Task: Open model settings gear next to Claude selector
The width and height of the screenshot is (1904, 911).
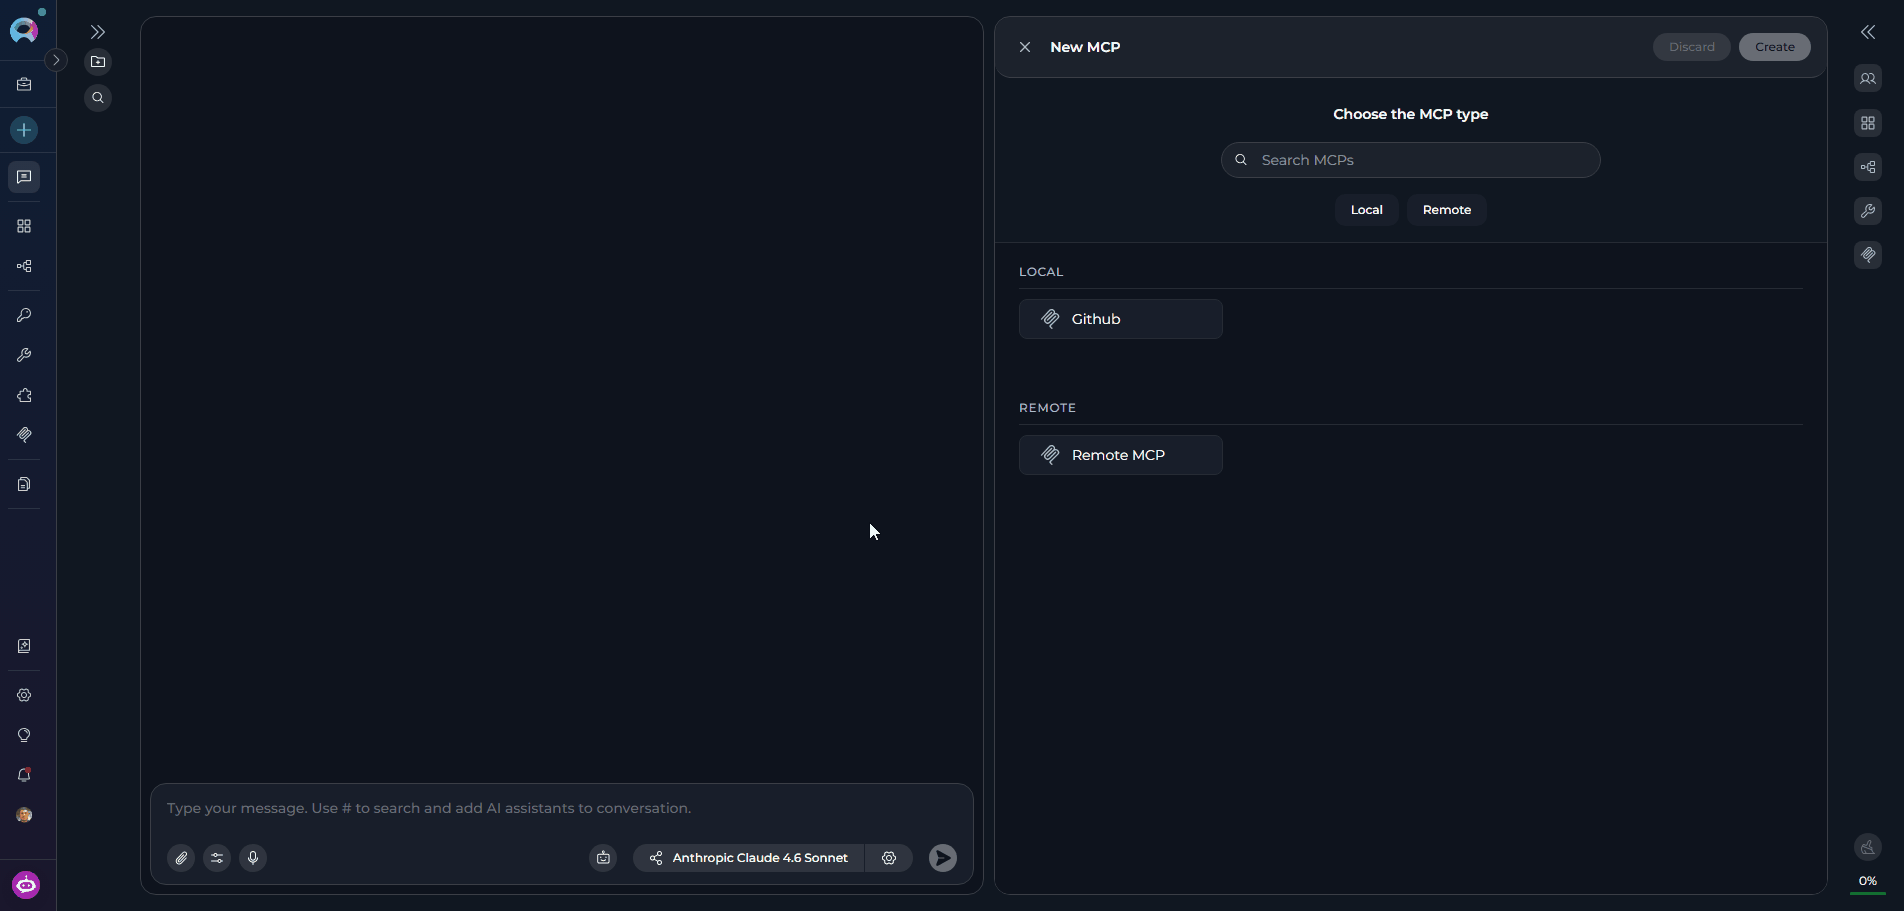Action: (x=889, y=858)
